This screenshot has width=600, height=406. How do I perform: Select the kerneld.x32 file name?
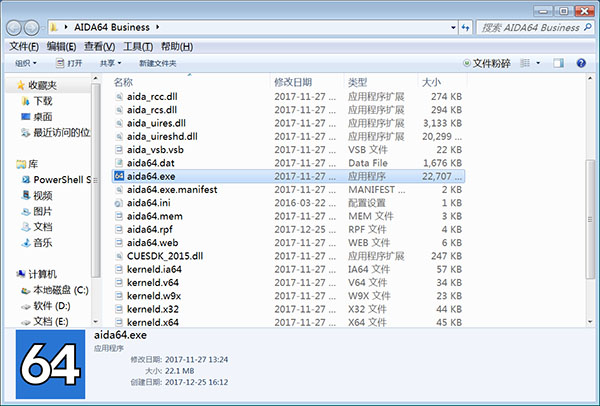(153, 309)
